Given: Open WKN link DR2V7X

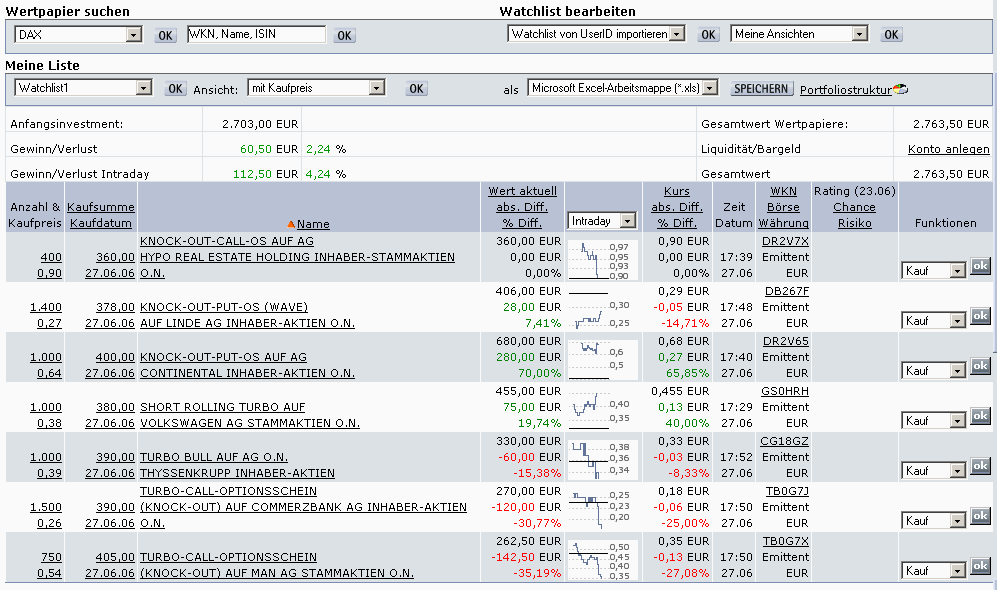Looking at the screenshot, I should (x=785, y=241).
